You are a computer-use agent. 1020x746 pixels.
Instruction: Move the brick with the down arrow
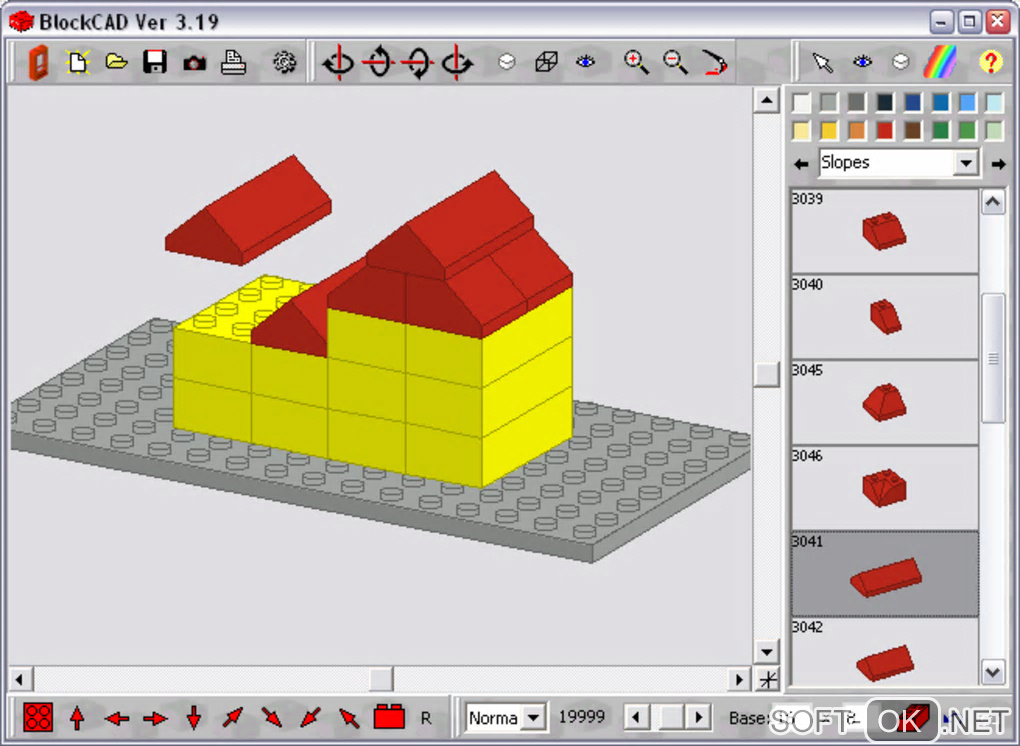[x=194, y=719]
